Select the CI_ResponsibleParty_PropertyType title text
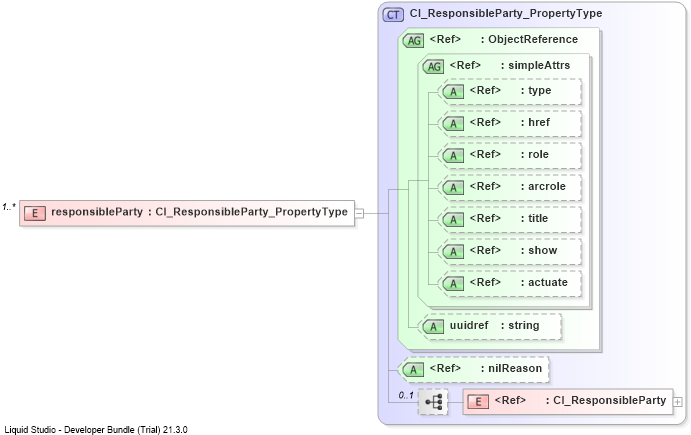Image resolution: width=691 pixels, height=435 pixels. tap(506, 13)
